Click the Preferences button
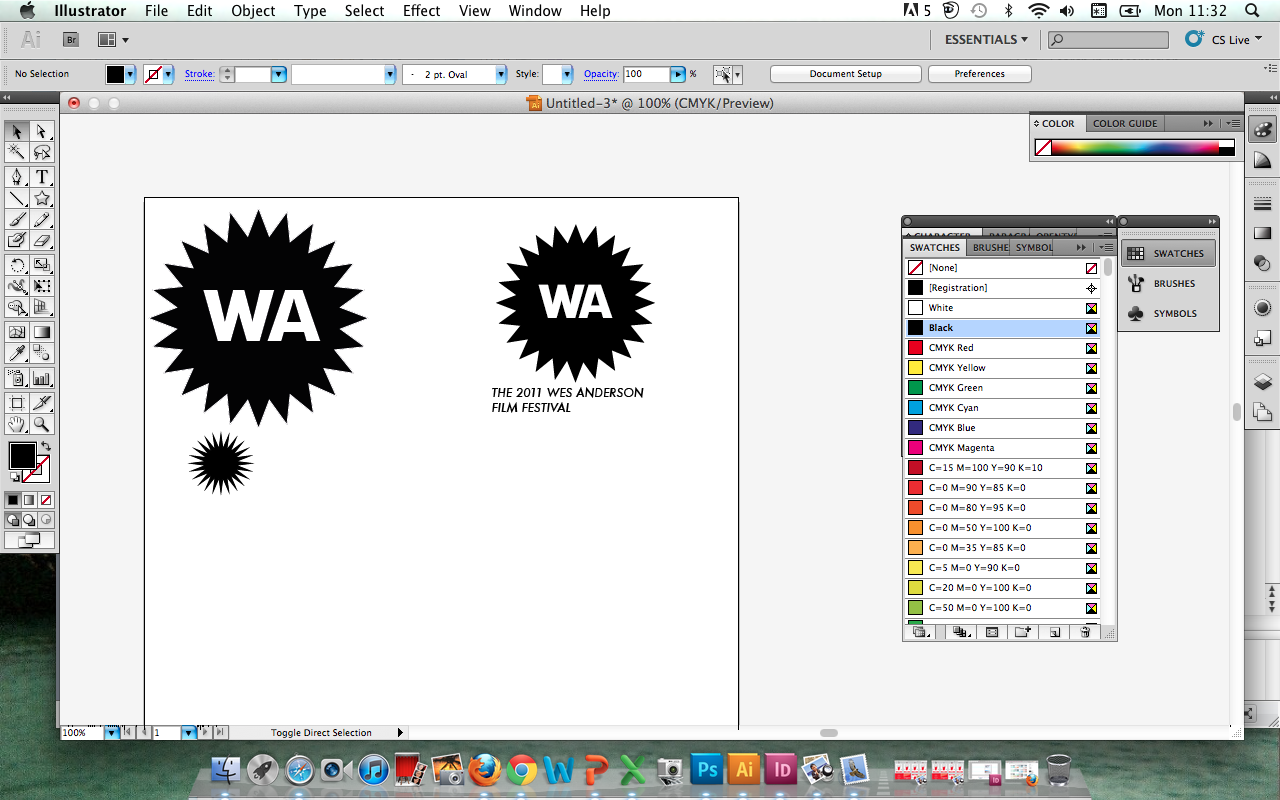The width and height of the screenshot is (1280, 800). pyautogui.click(x=980, y=74)
